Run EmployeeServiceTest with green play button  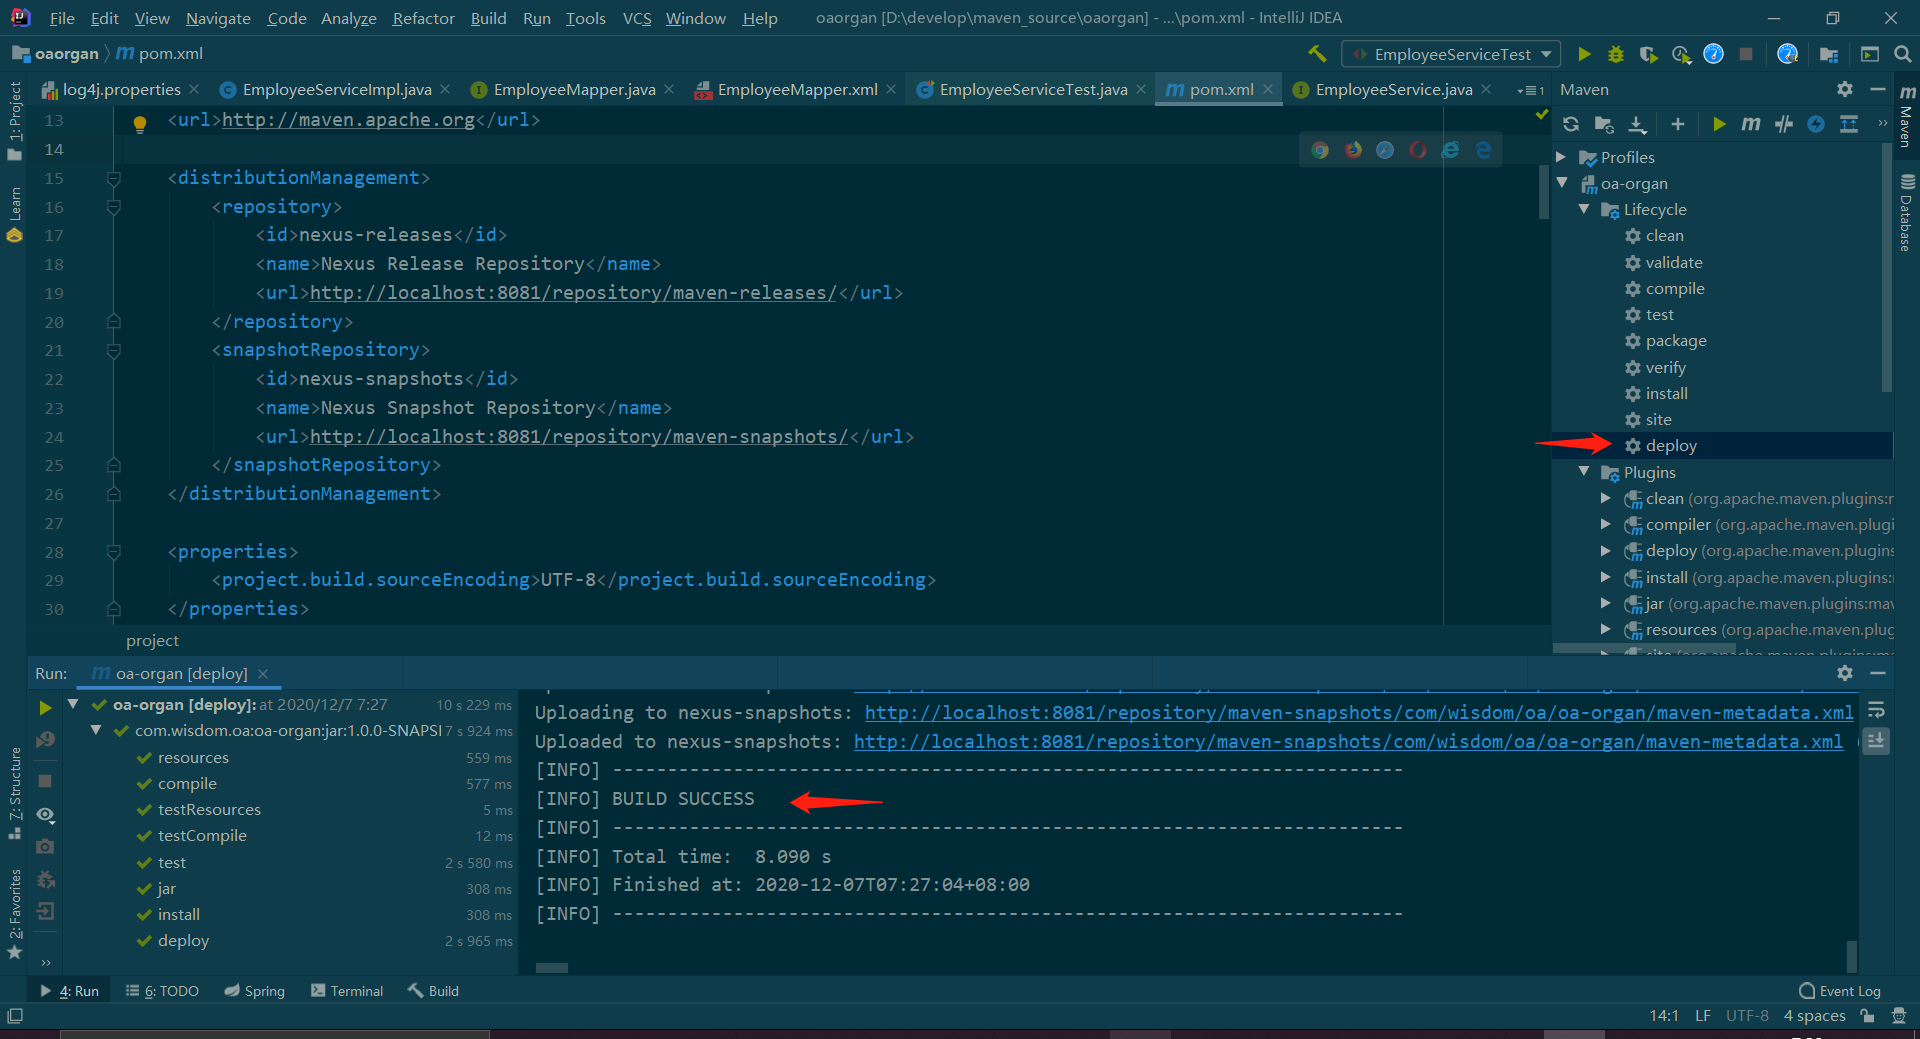[x=1584, y=54]
